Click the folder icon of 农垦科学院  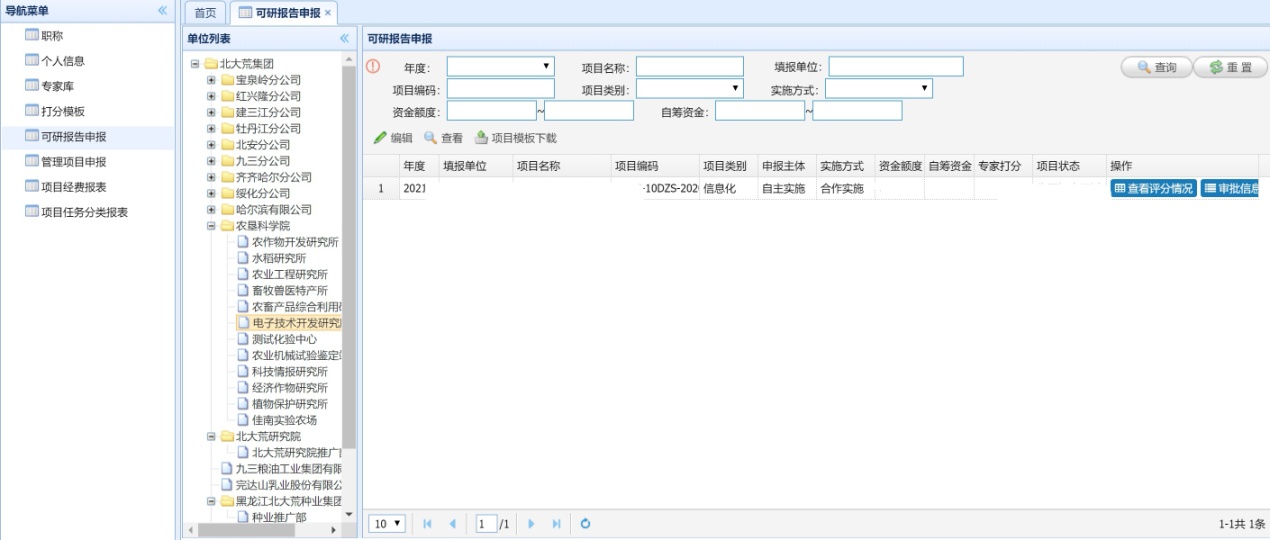(x=227, y=226)
